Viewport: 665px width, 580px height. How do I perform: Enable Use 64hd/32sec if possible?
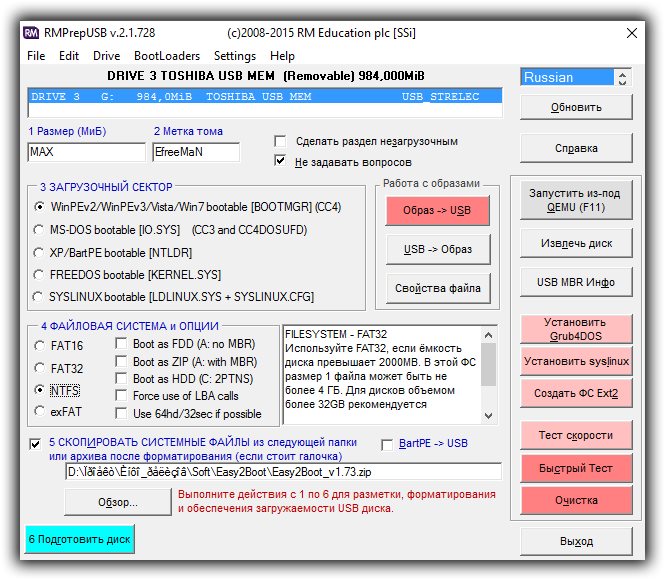[121, 413]
